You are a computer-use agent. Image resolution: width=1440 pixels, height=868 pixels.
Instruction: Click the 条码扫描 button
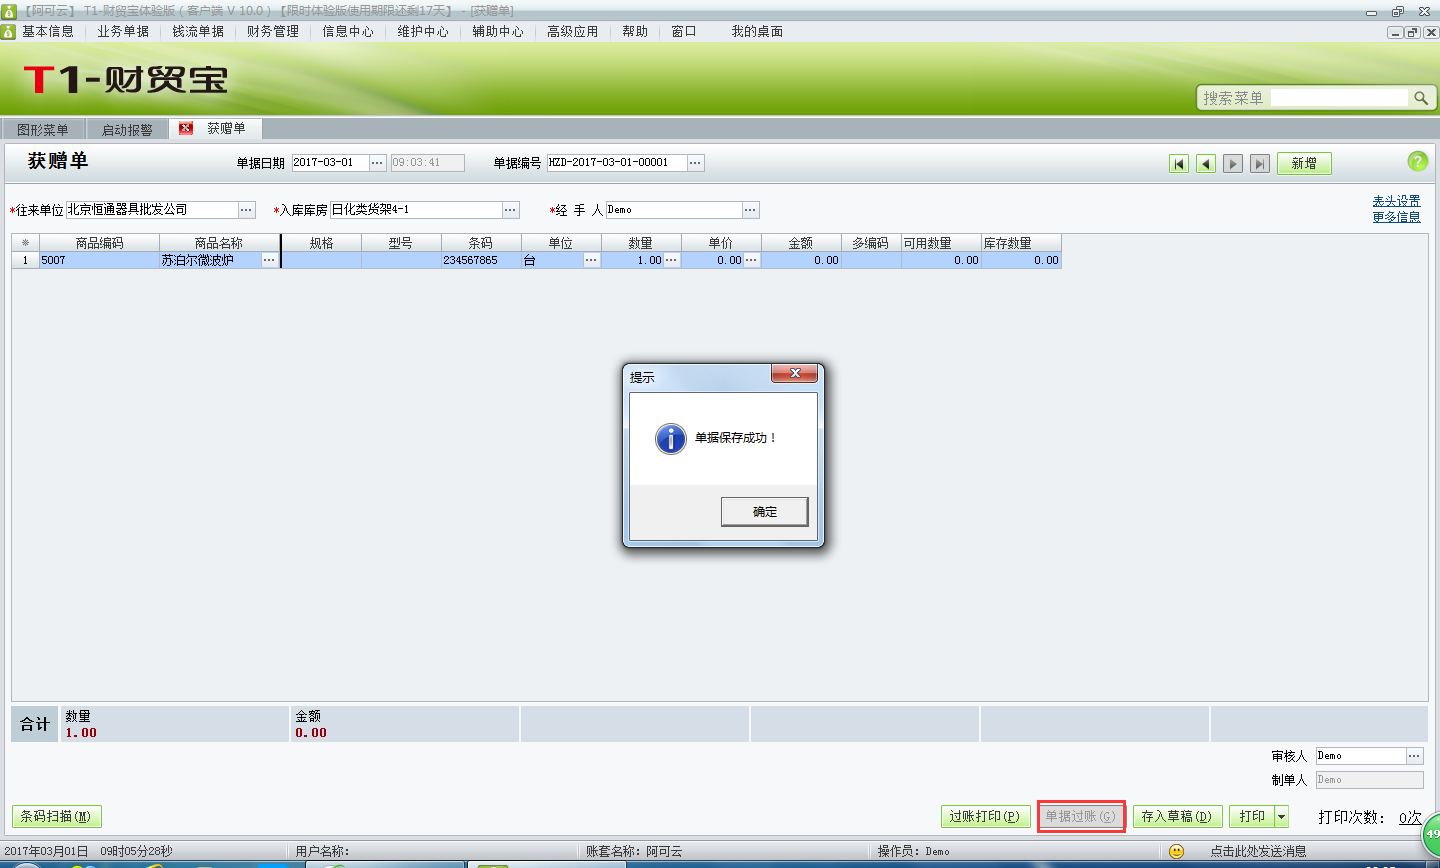point(56,816)
